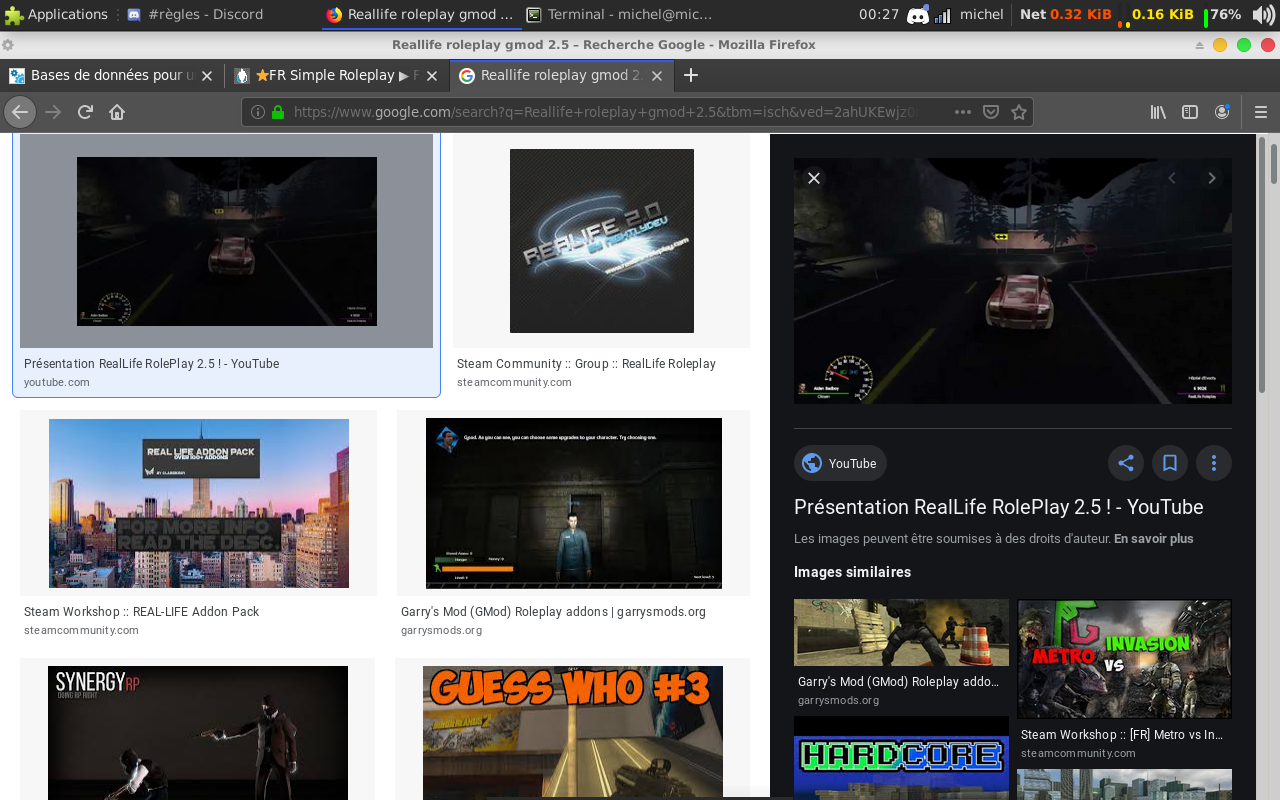The height and width of the screenshot is (800, 1280).
Task: Open the Real Life Addon Pack thumbnail
Action: (x=199, y=503)
